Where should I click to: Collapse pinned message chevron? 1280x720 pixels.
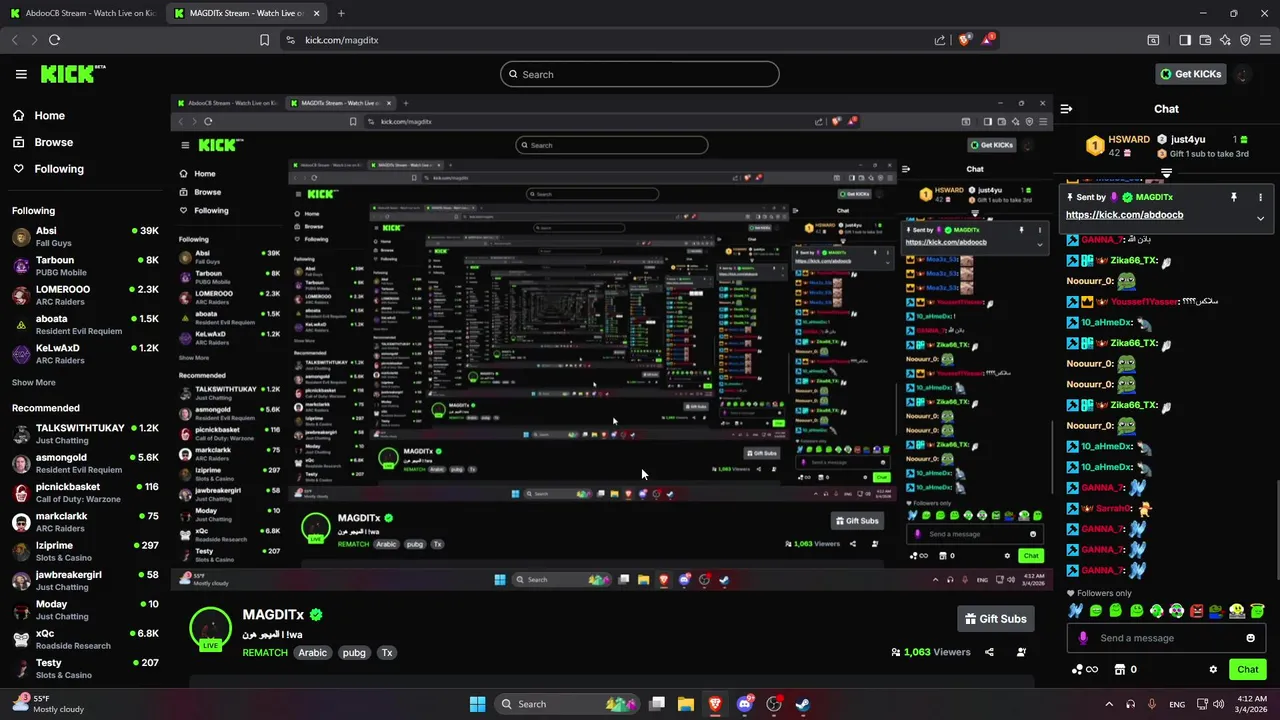pyautogui.click(x=1260, y=218)
